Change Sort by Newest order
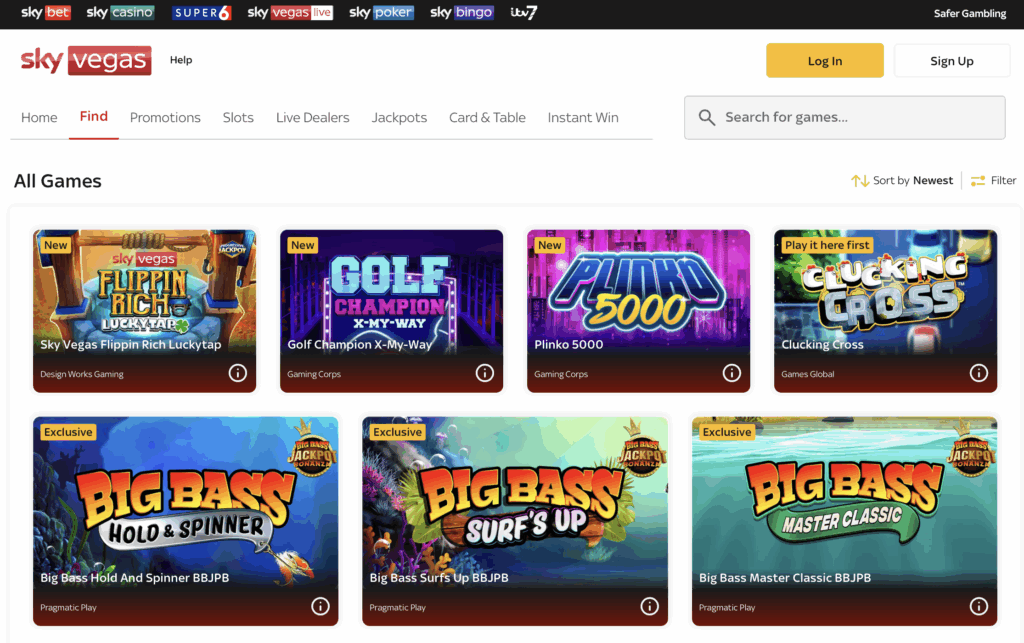This screenshot has width=1024, height=643. click(x=902, y=181)
